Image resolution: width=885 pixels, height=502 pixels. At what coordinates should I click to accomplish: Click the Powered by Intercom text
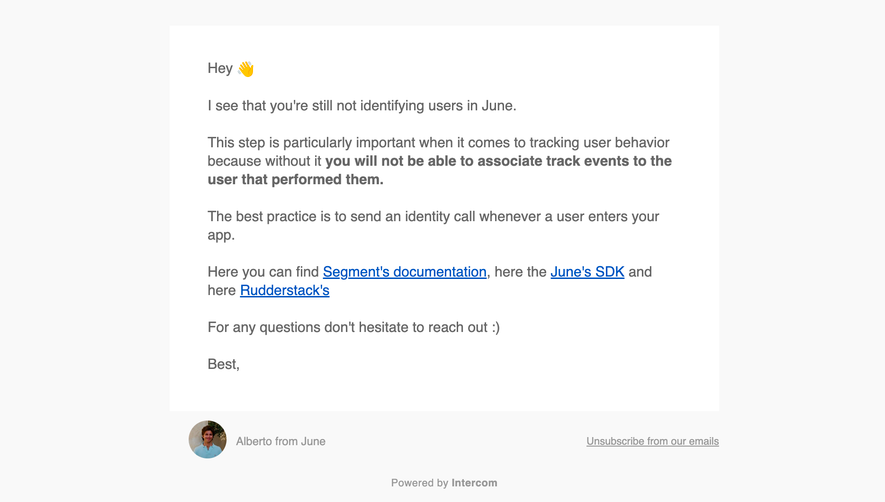pos(444,483)
